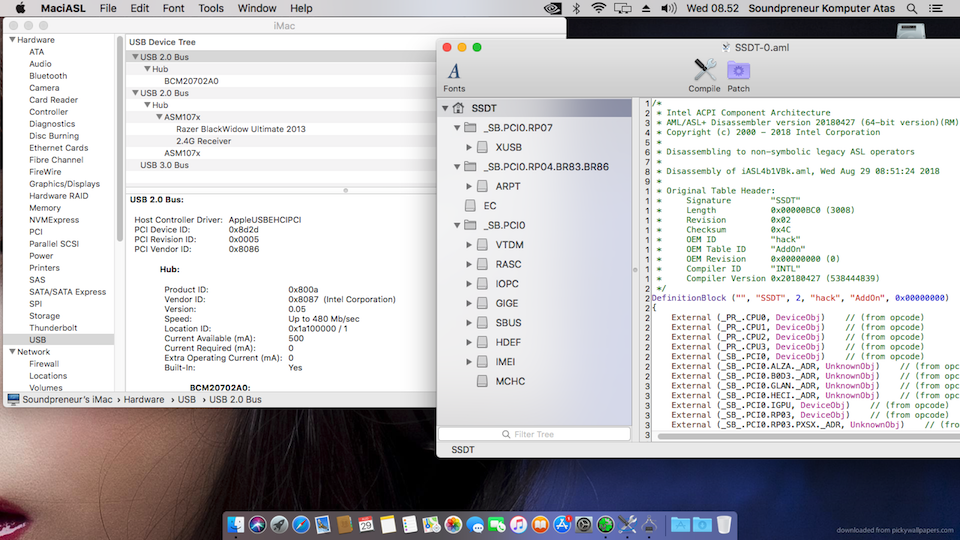Open Finder from the Dock
This screenshot has width=960, height=540.
236,525
